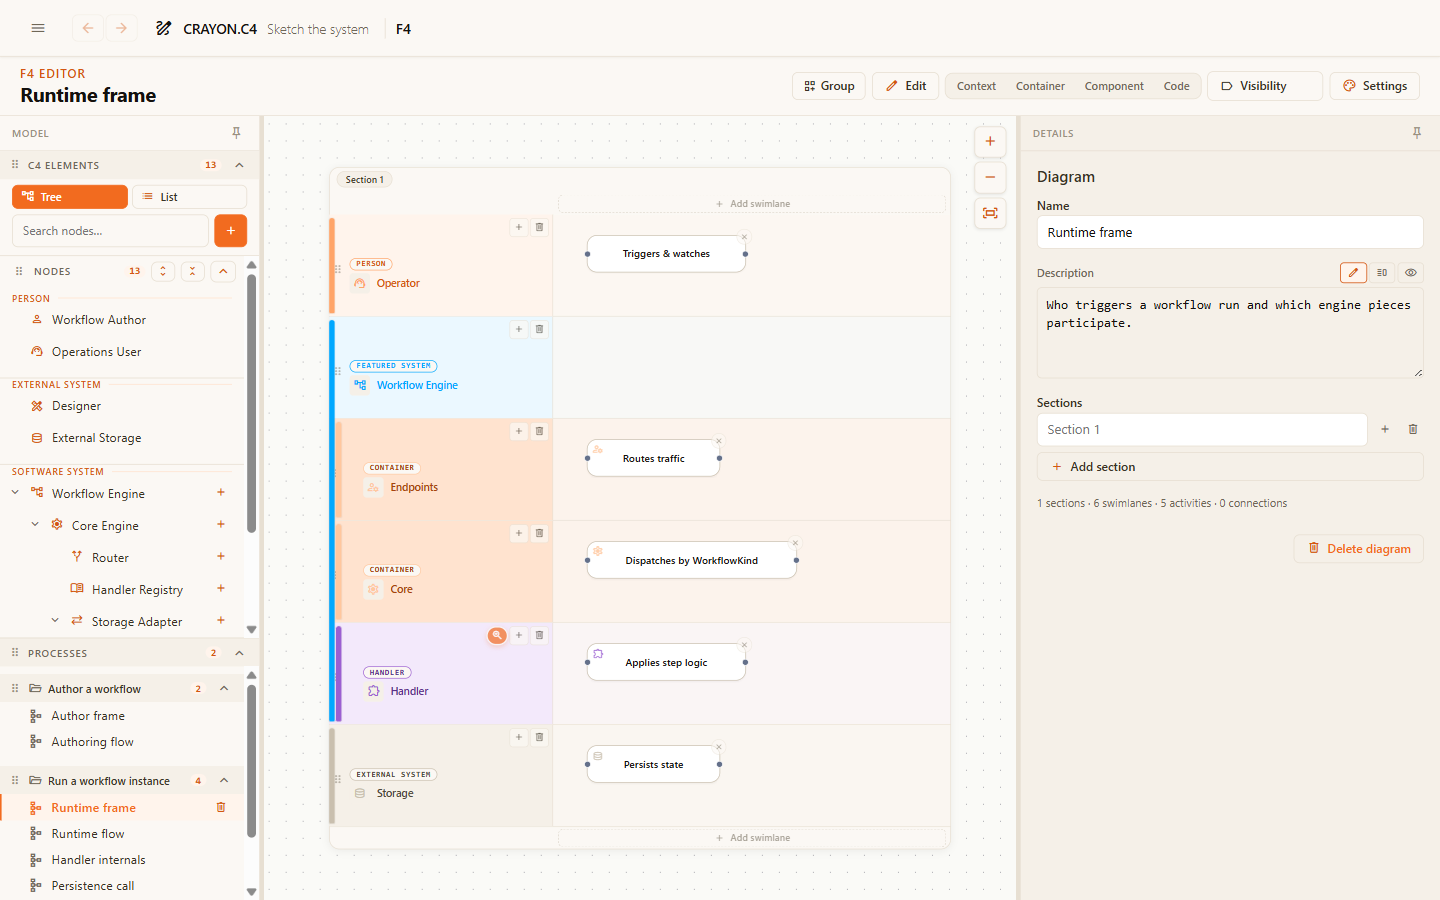Delete the Storage swimlane
1440x900 pixels.
(539, 737)
